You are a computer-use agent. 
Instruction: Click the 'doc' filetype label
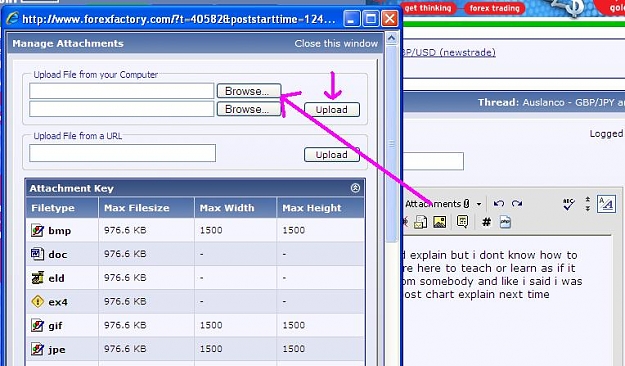(58, 254)
